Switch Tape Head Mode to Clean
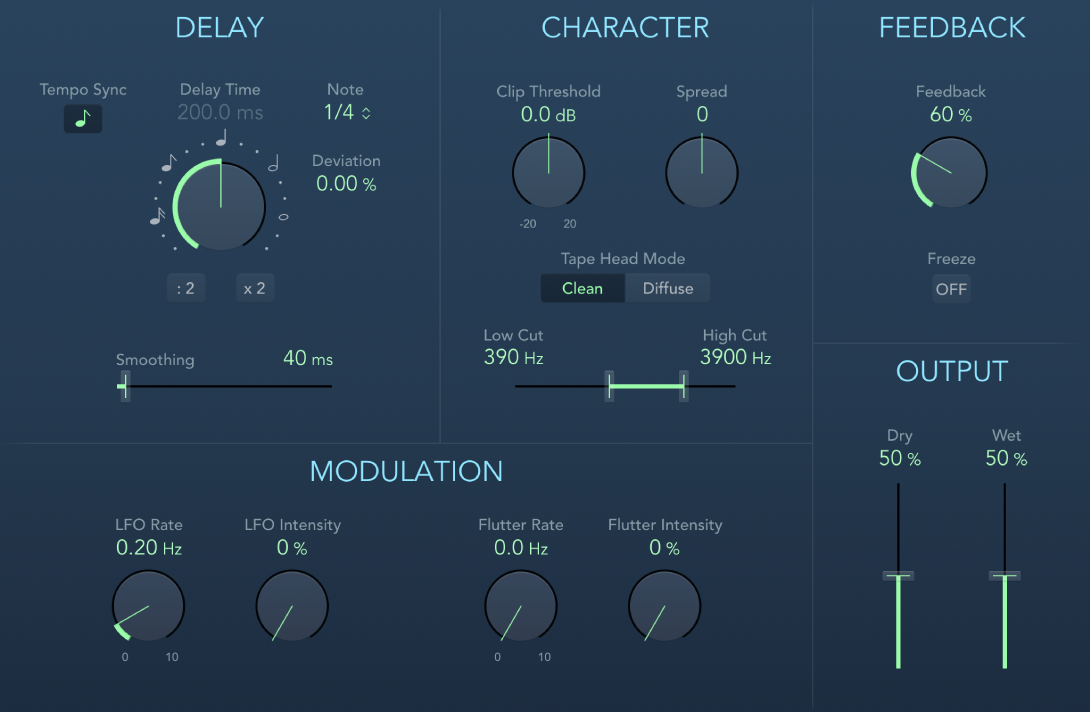The height and width of the screenshot is (713, 1091). point(582,288)
